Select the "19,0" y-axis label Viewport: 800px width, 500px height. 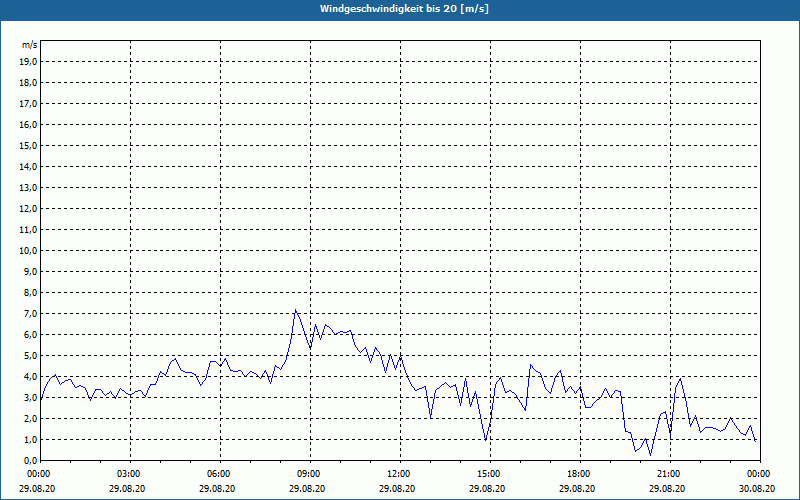coord(29,62)
